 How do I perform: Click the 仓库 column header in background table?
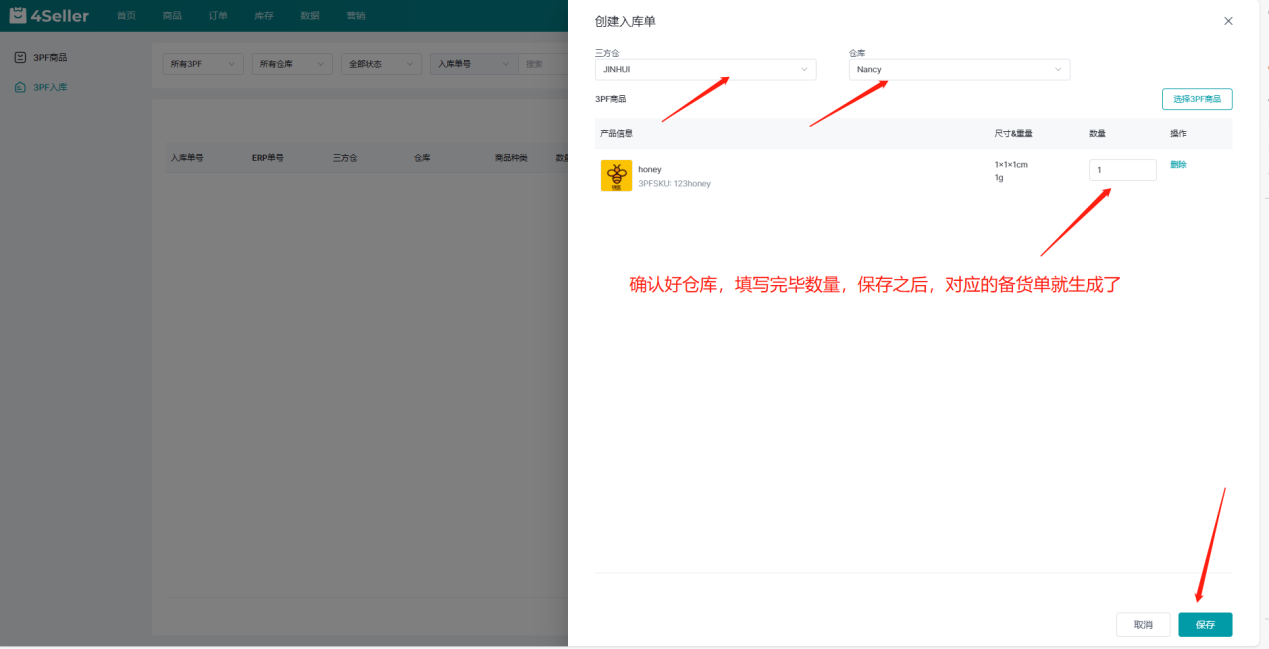click(x=422, y=158)
